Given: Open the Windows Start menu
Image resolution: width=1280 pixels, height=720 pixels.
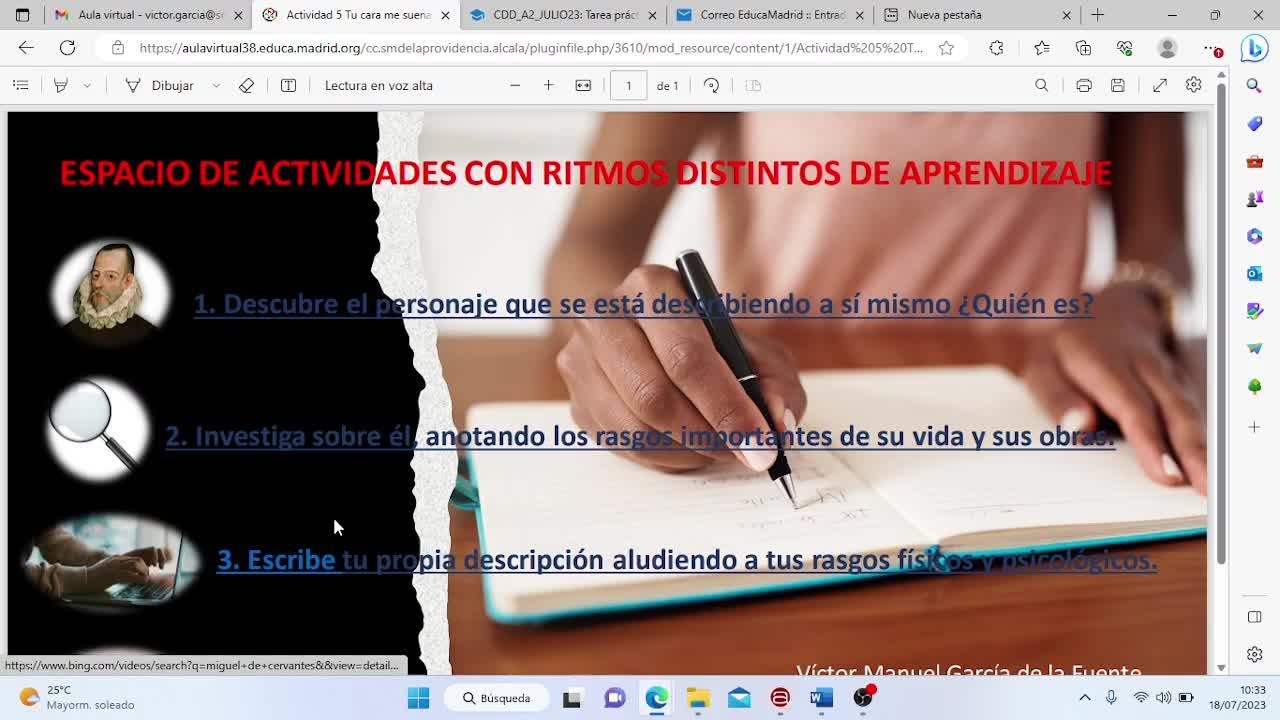Looking at the screenshot, I should tap(418, 698).
